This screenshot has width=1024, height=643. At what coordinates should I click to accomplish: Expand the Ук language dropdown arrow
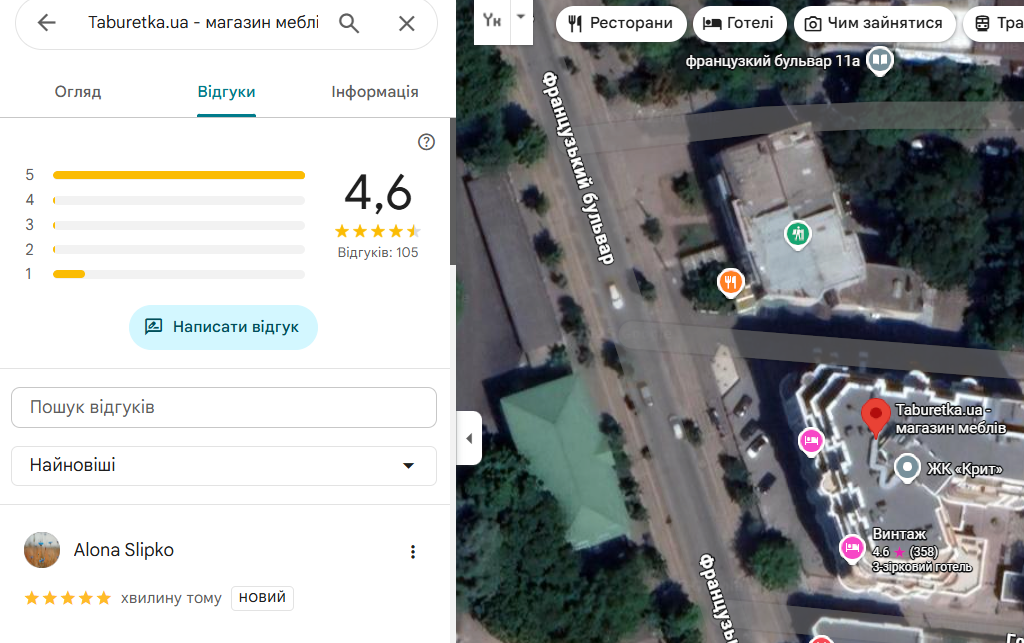(521, 17)
